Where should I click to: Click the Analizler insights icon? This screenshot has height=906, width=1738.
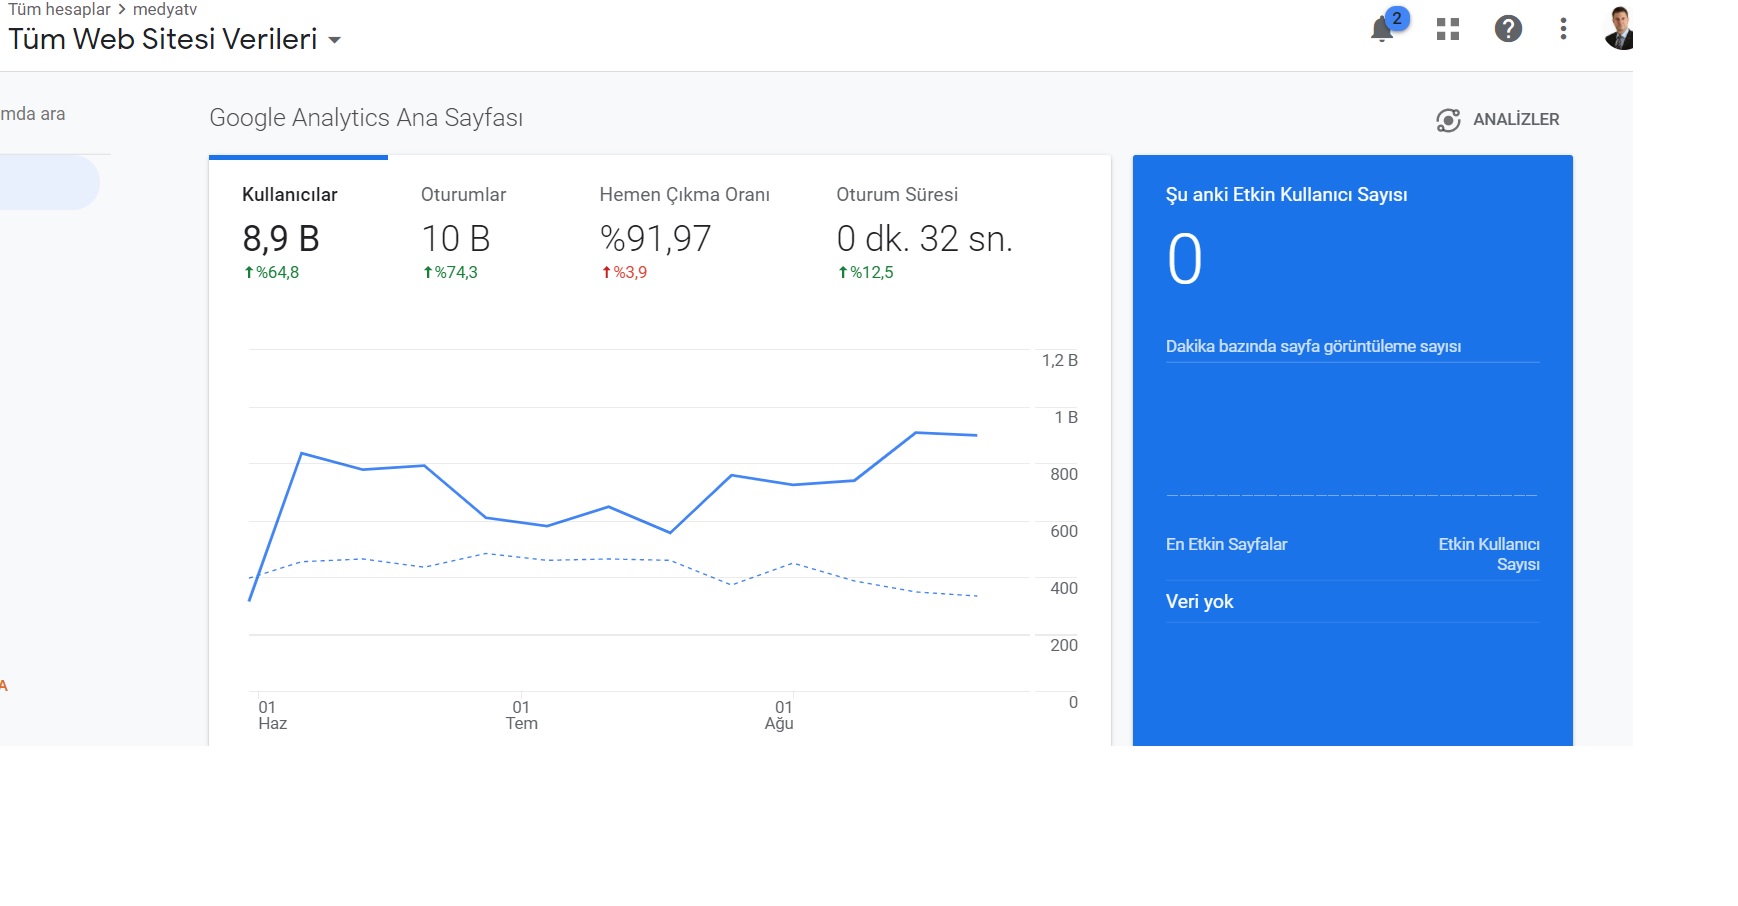point(1448,120)
